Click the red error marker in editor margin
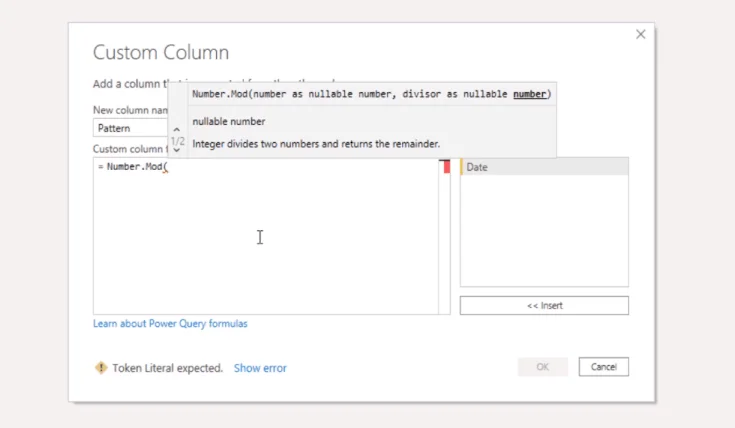The height and width of the screenshot is (428, 735). 446,166
